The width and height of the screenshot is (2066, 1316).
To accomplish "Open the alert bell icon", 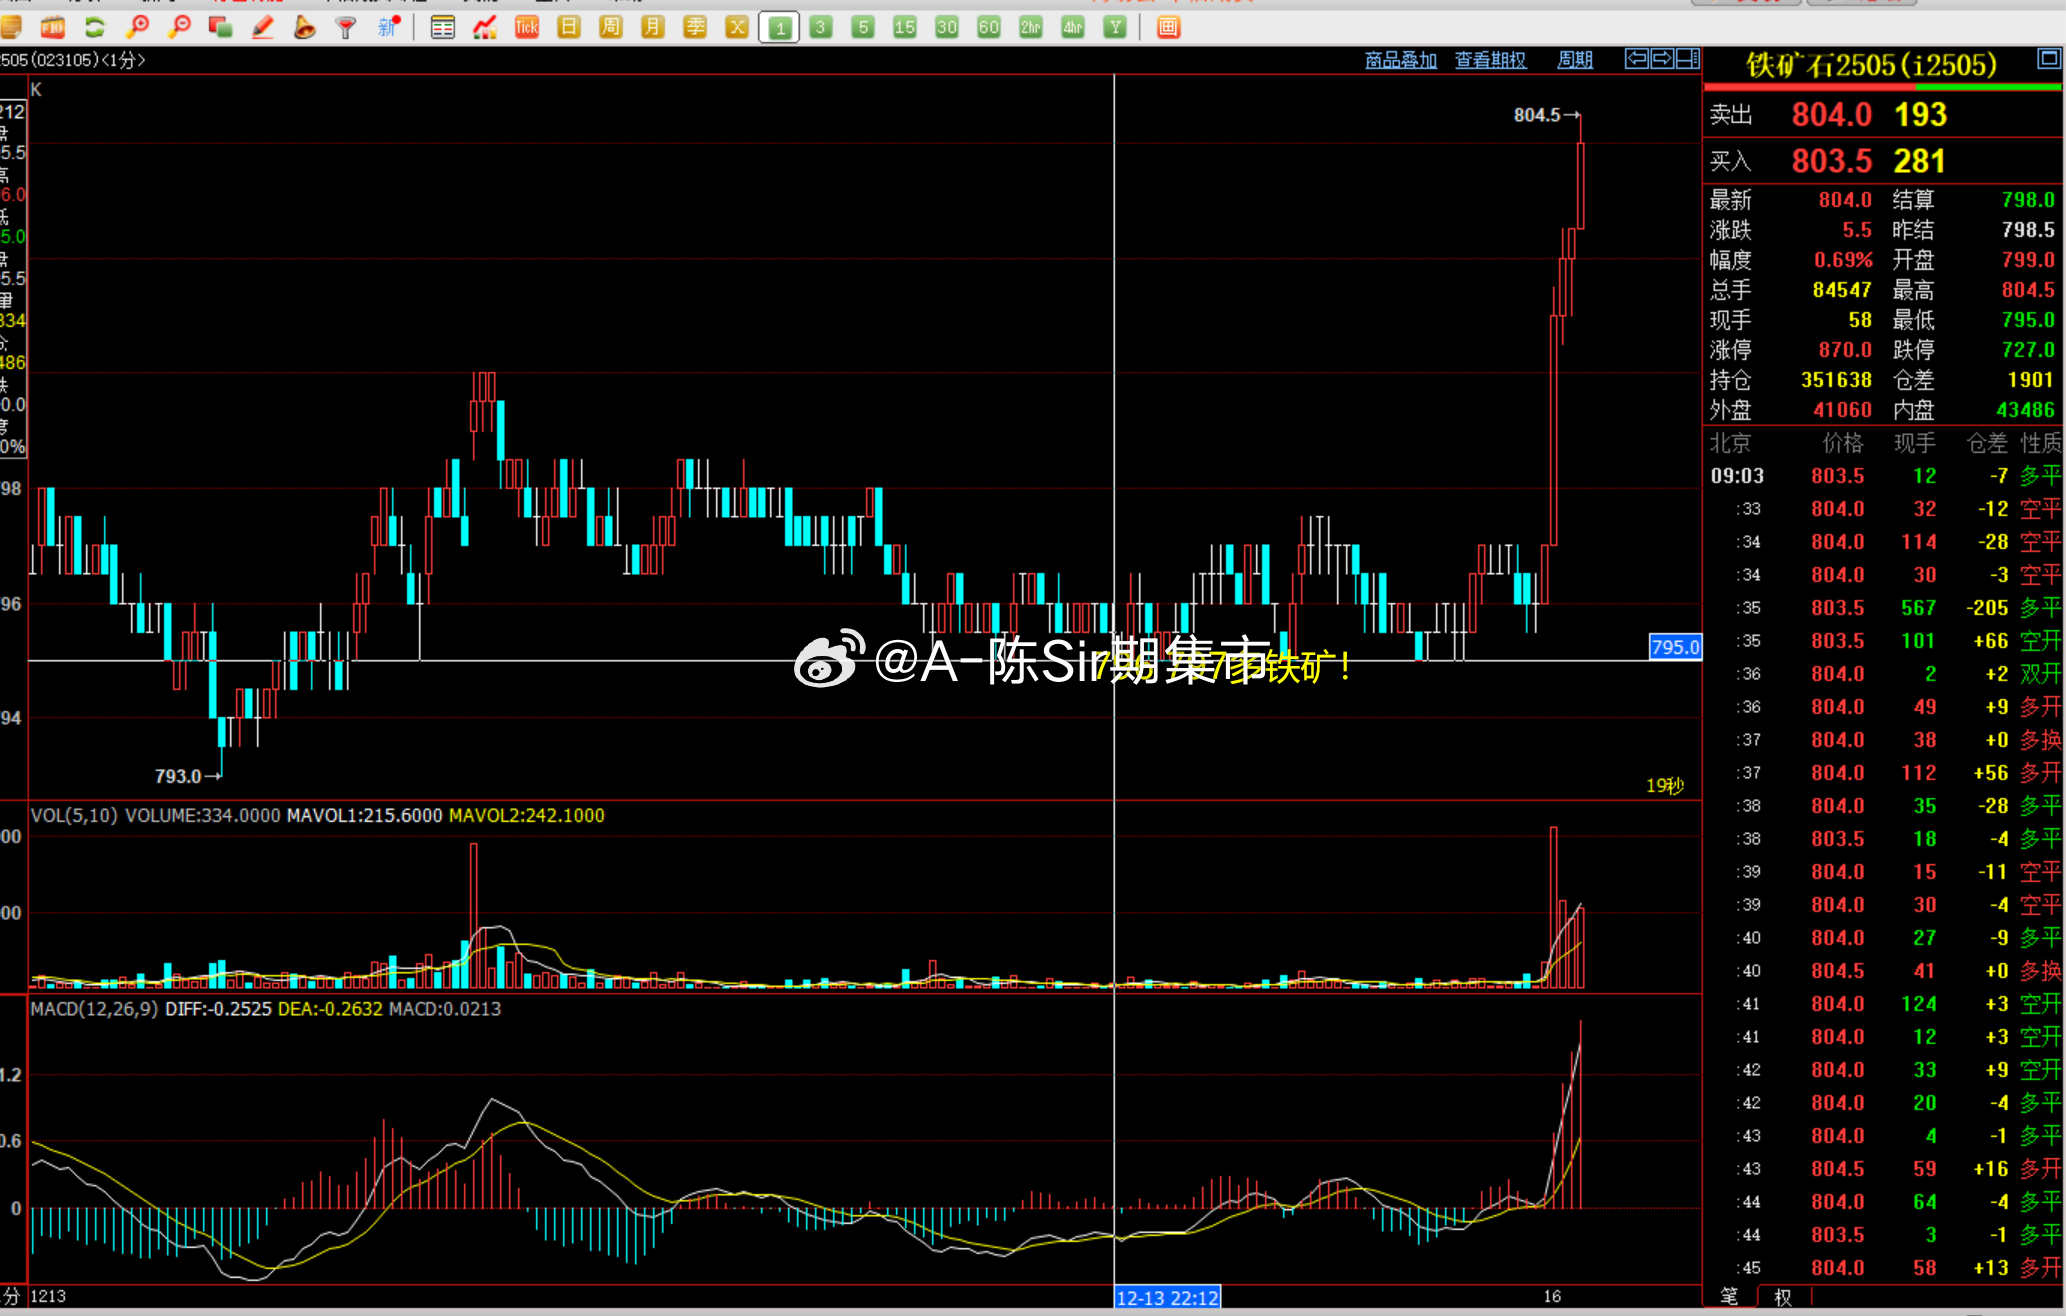I will [305, 27].
